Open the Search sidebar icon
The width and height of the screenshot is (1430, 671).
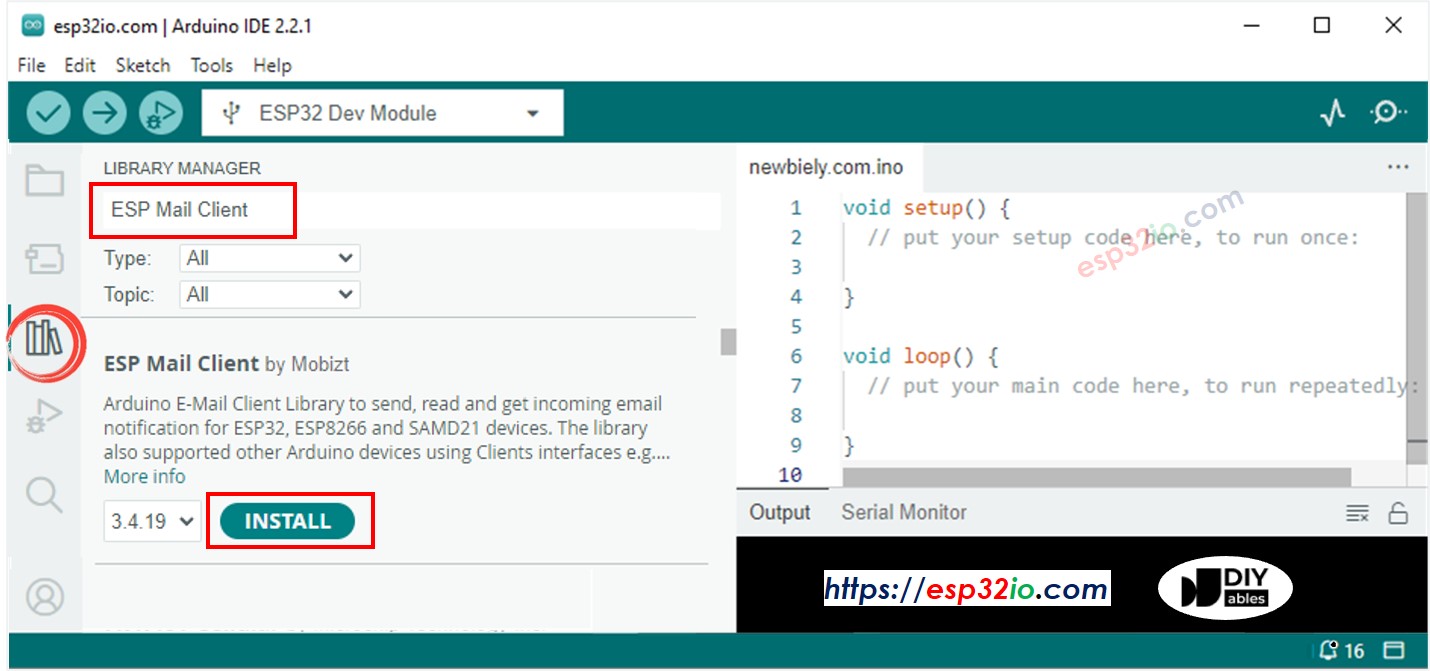[x=44, y=494]
